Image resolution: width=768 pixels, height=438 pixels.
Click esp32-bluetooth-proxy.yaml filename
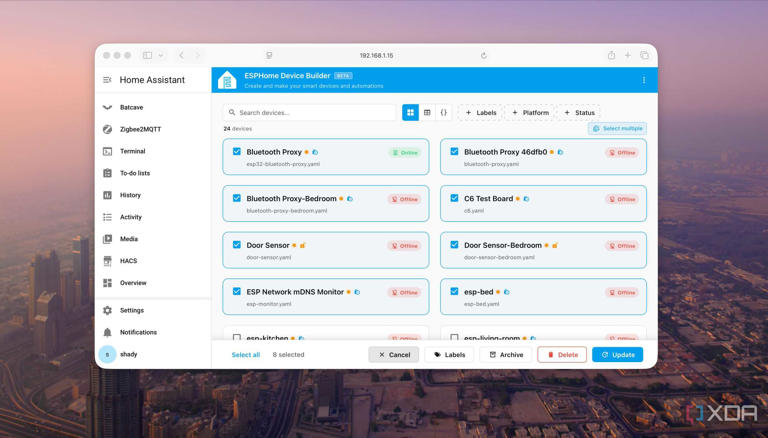[x=283, y=164]
